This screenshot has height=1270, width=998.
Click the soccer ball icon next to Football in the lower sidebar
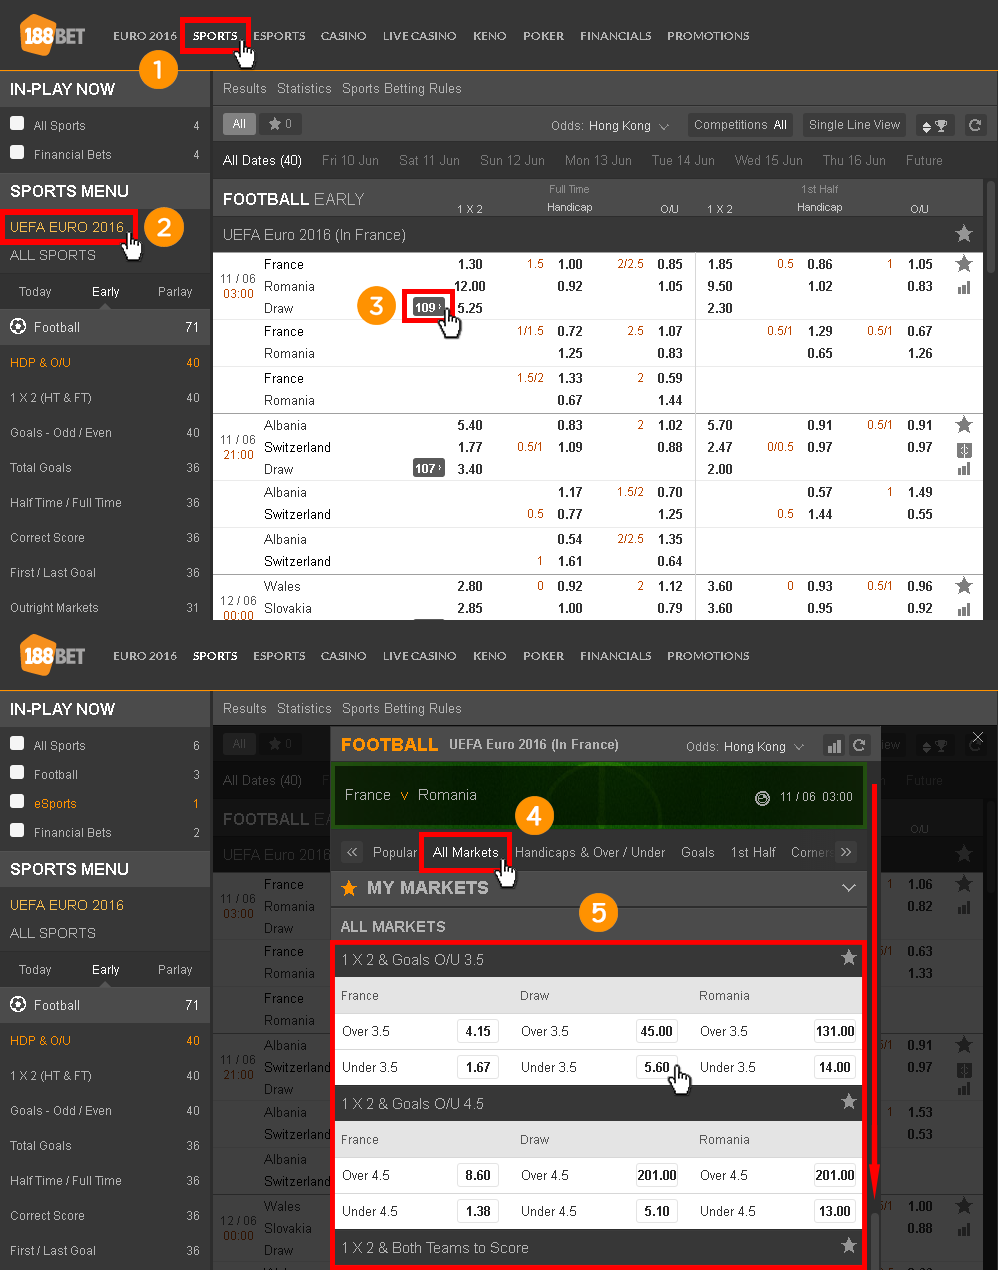coord(18,1004)
